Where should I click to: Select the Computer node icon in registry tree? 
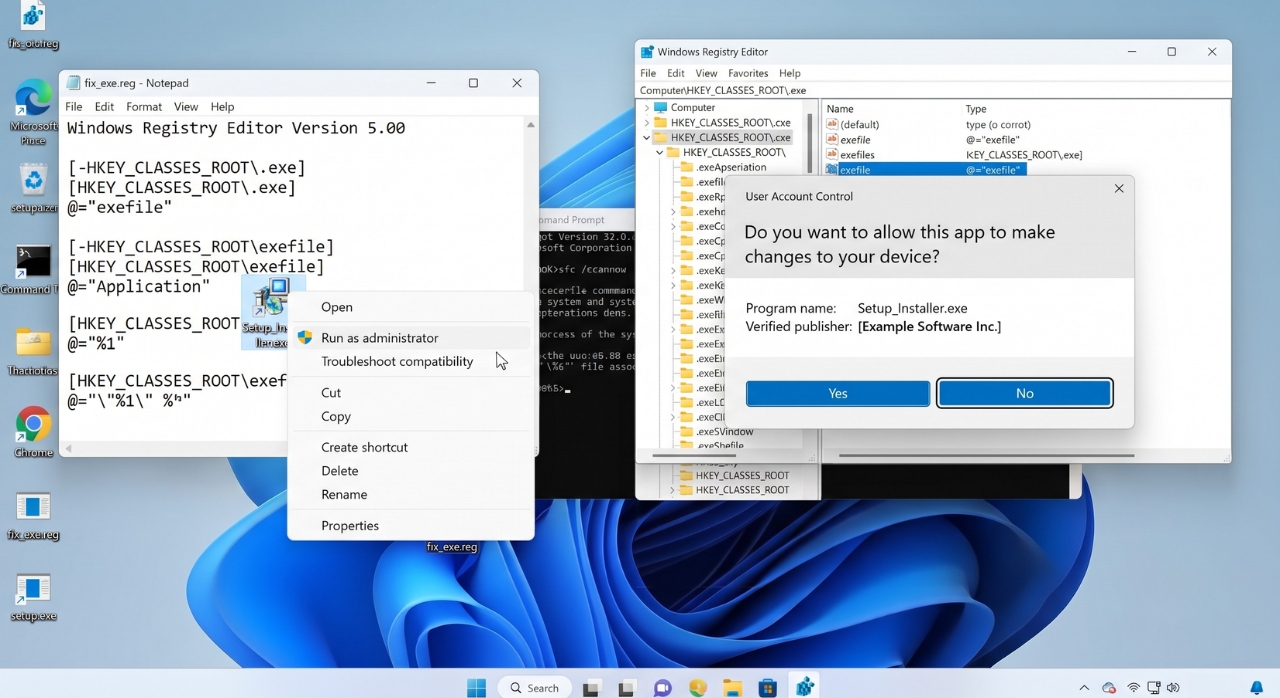click(x=662, y=107)
